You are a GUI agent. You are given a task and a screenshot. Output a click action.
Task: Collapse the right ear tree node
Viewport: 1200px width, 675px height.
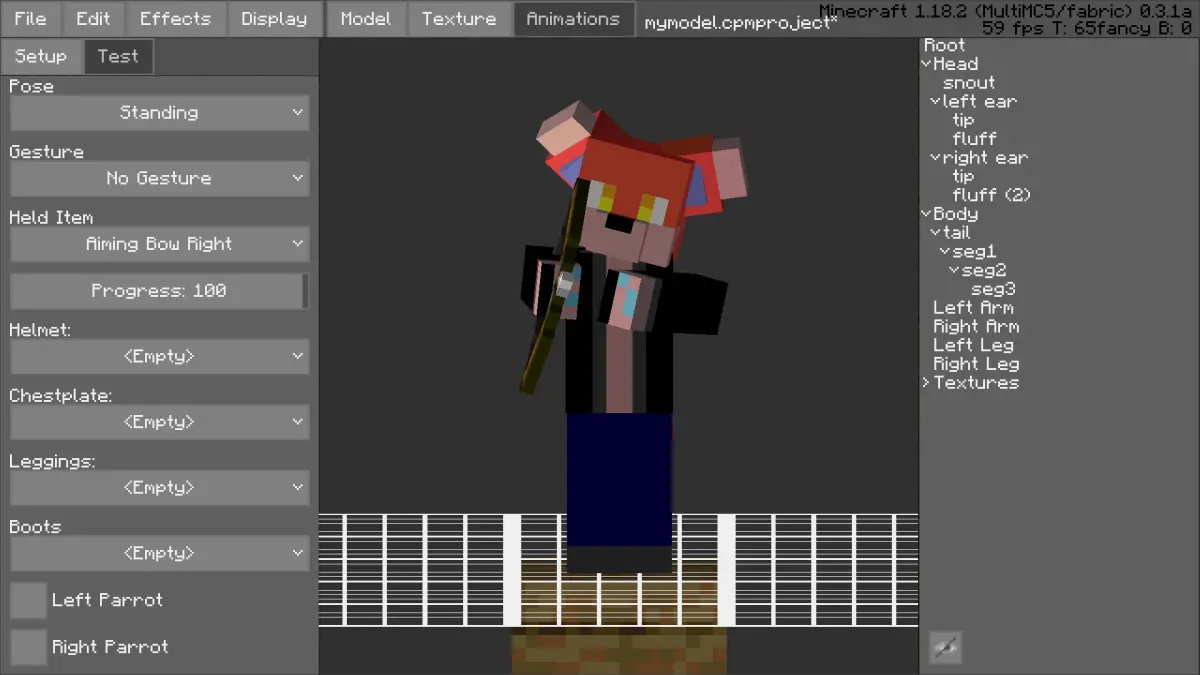click(x=936, y=158)
